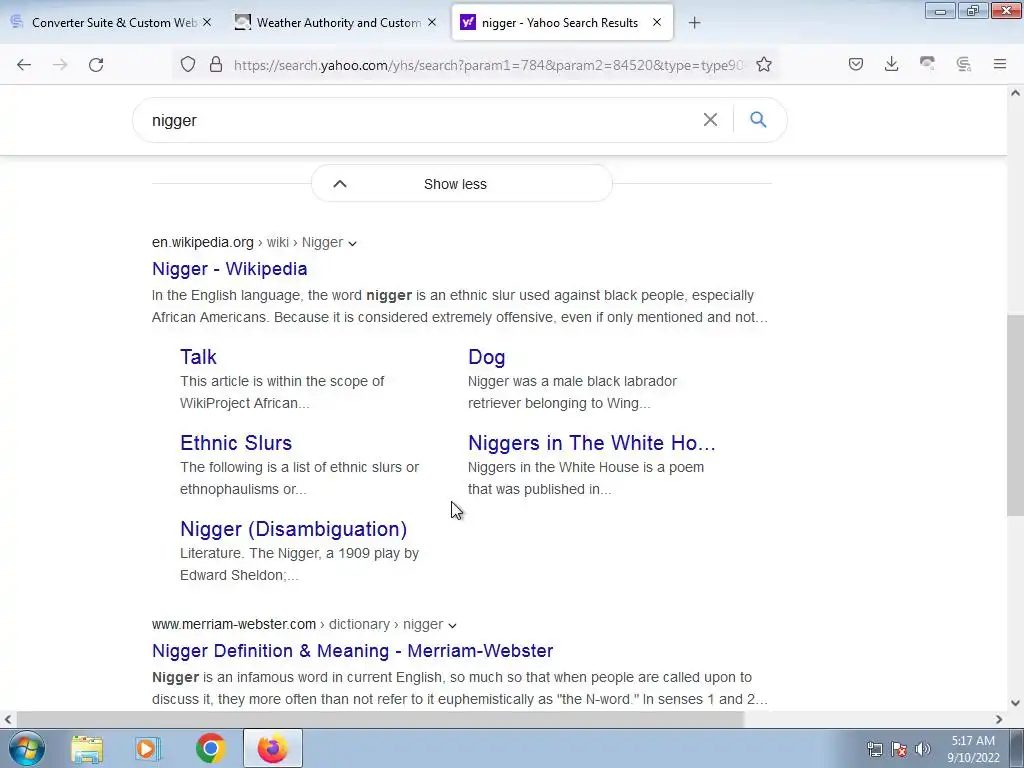
Task: Save page to Pocket
Action: pos(856,64)
